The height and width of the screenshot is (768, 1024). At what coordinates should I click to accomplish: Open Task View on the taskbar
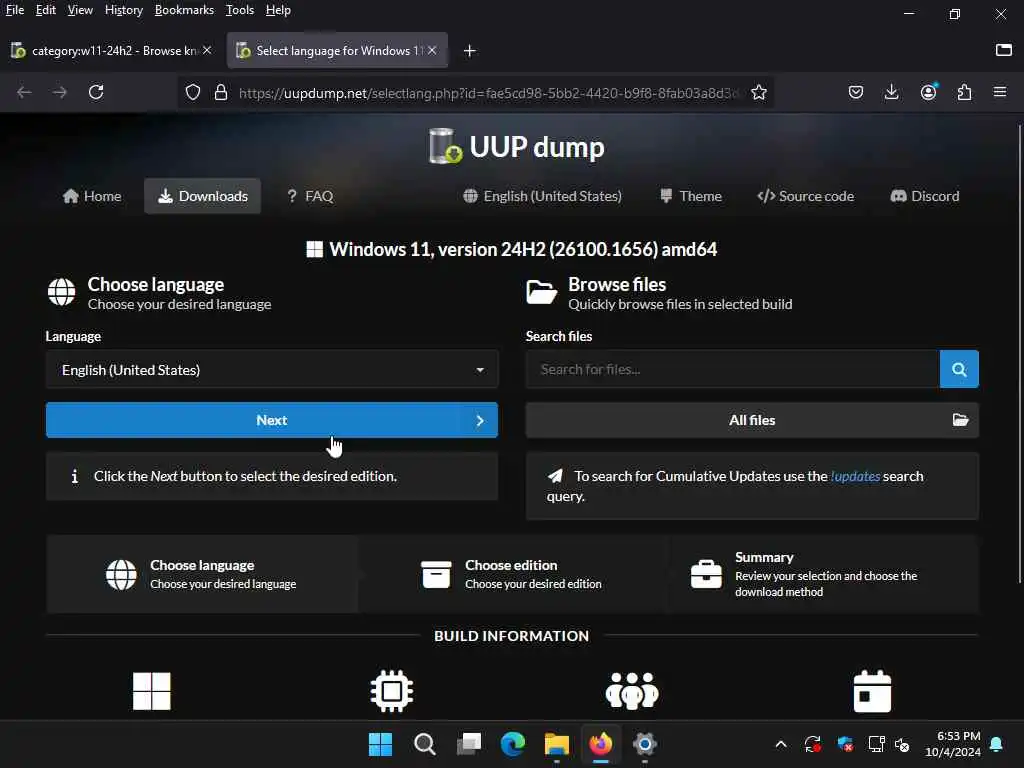[x=469, y=744]
